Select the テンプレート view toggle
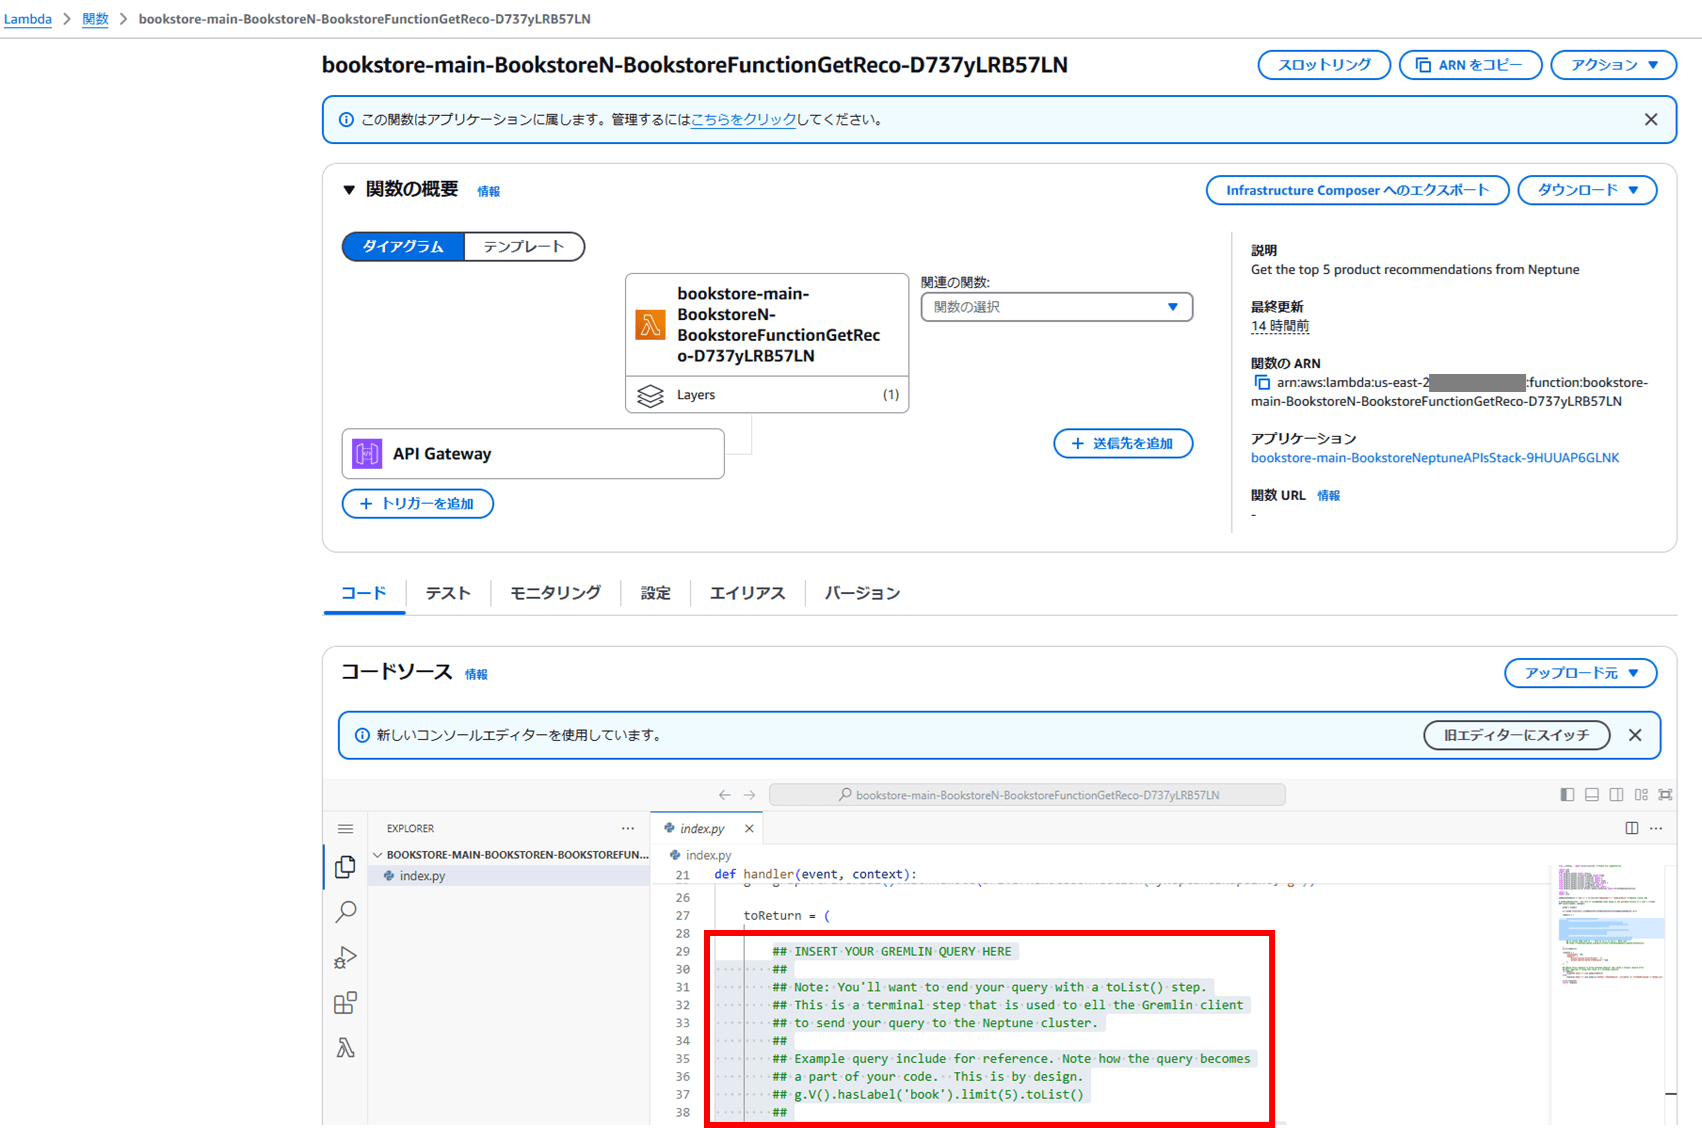The width and height of the screenshot is (1702, 1128). 524,247
